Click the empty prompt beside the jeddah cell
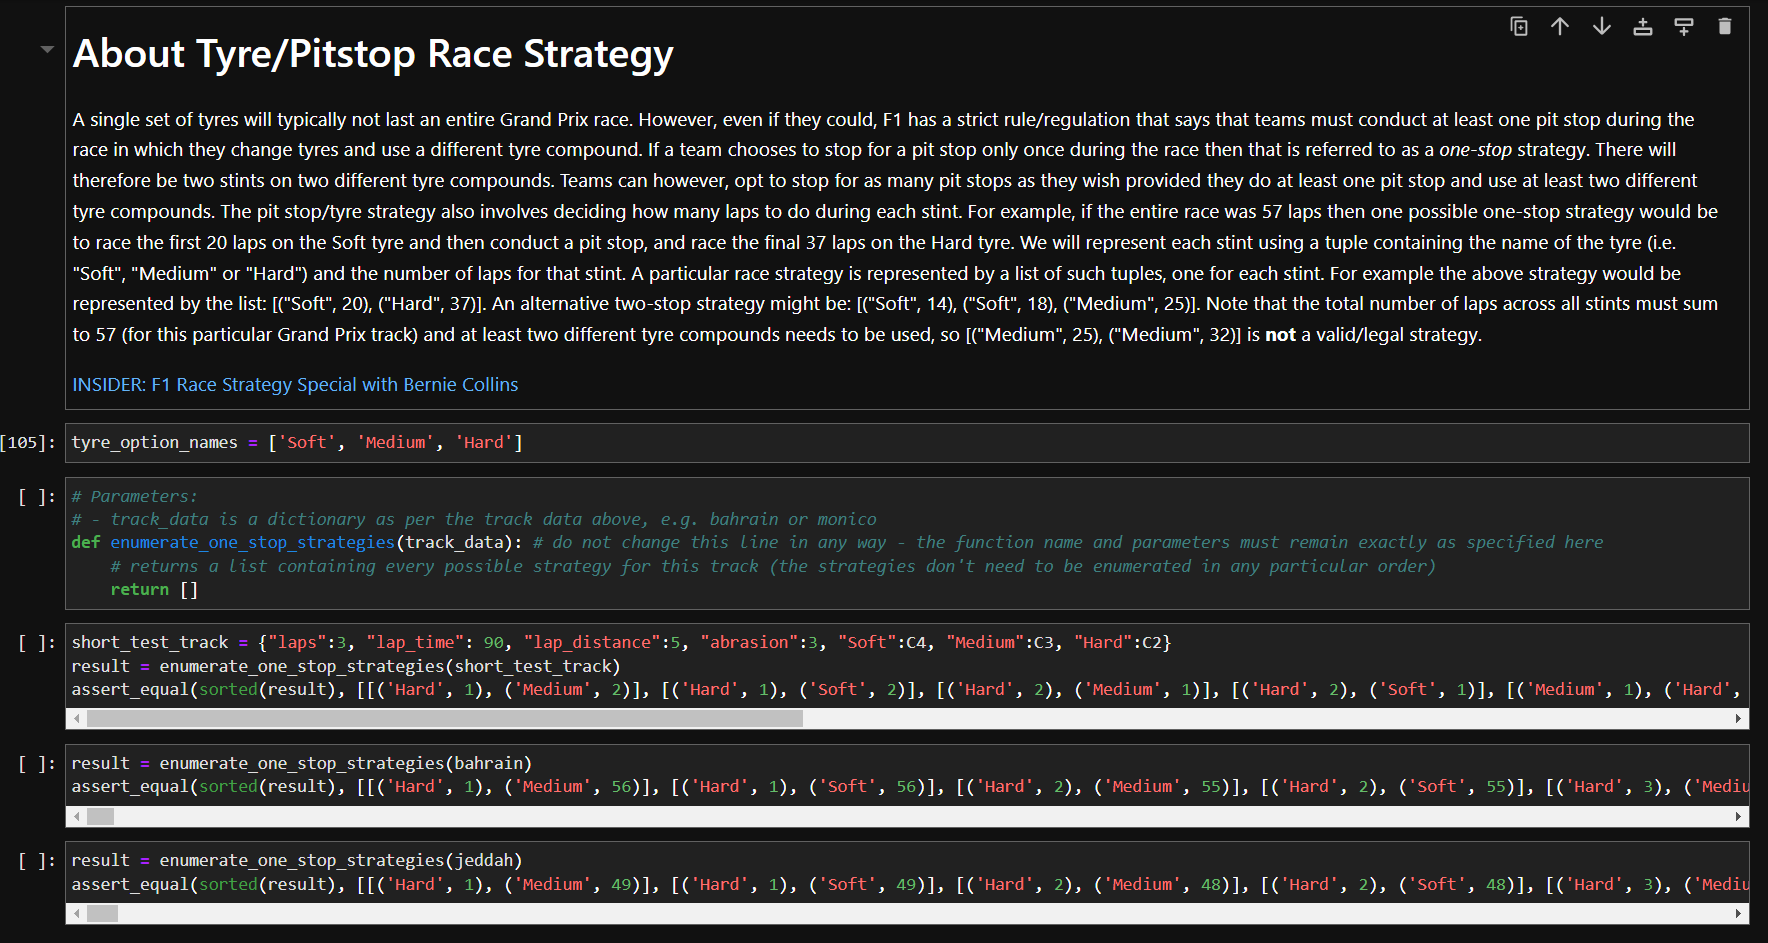 click(33, 861)
